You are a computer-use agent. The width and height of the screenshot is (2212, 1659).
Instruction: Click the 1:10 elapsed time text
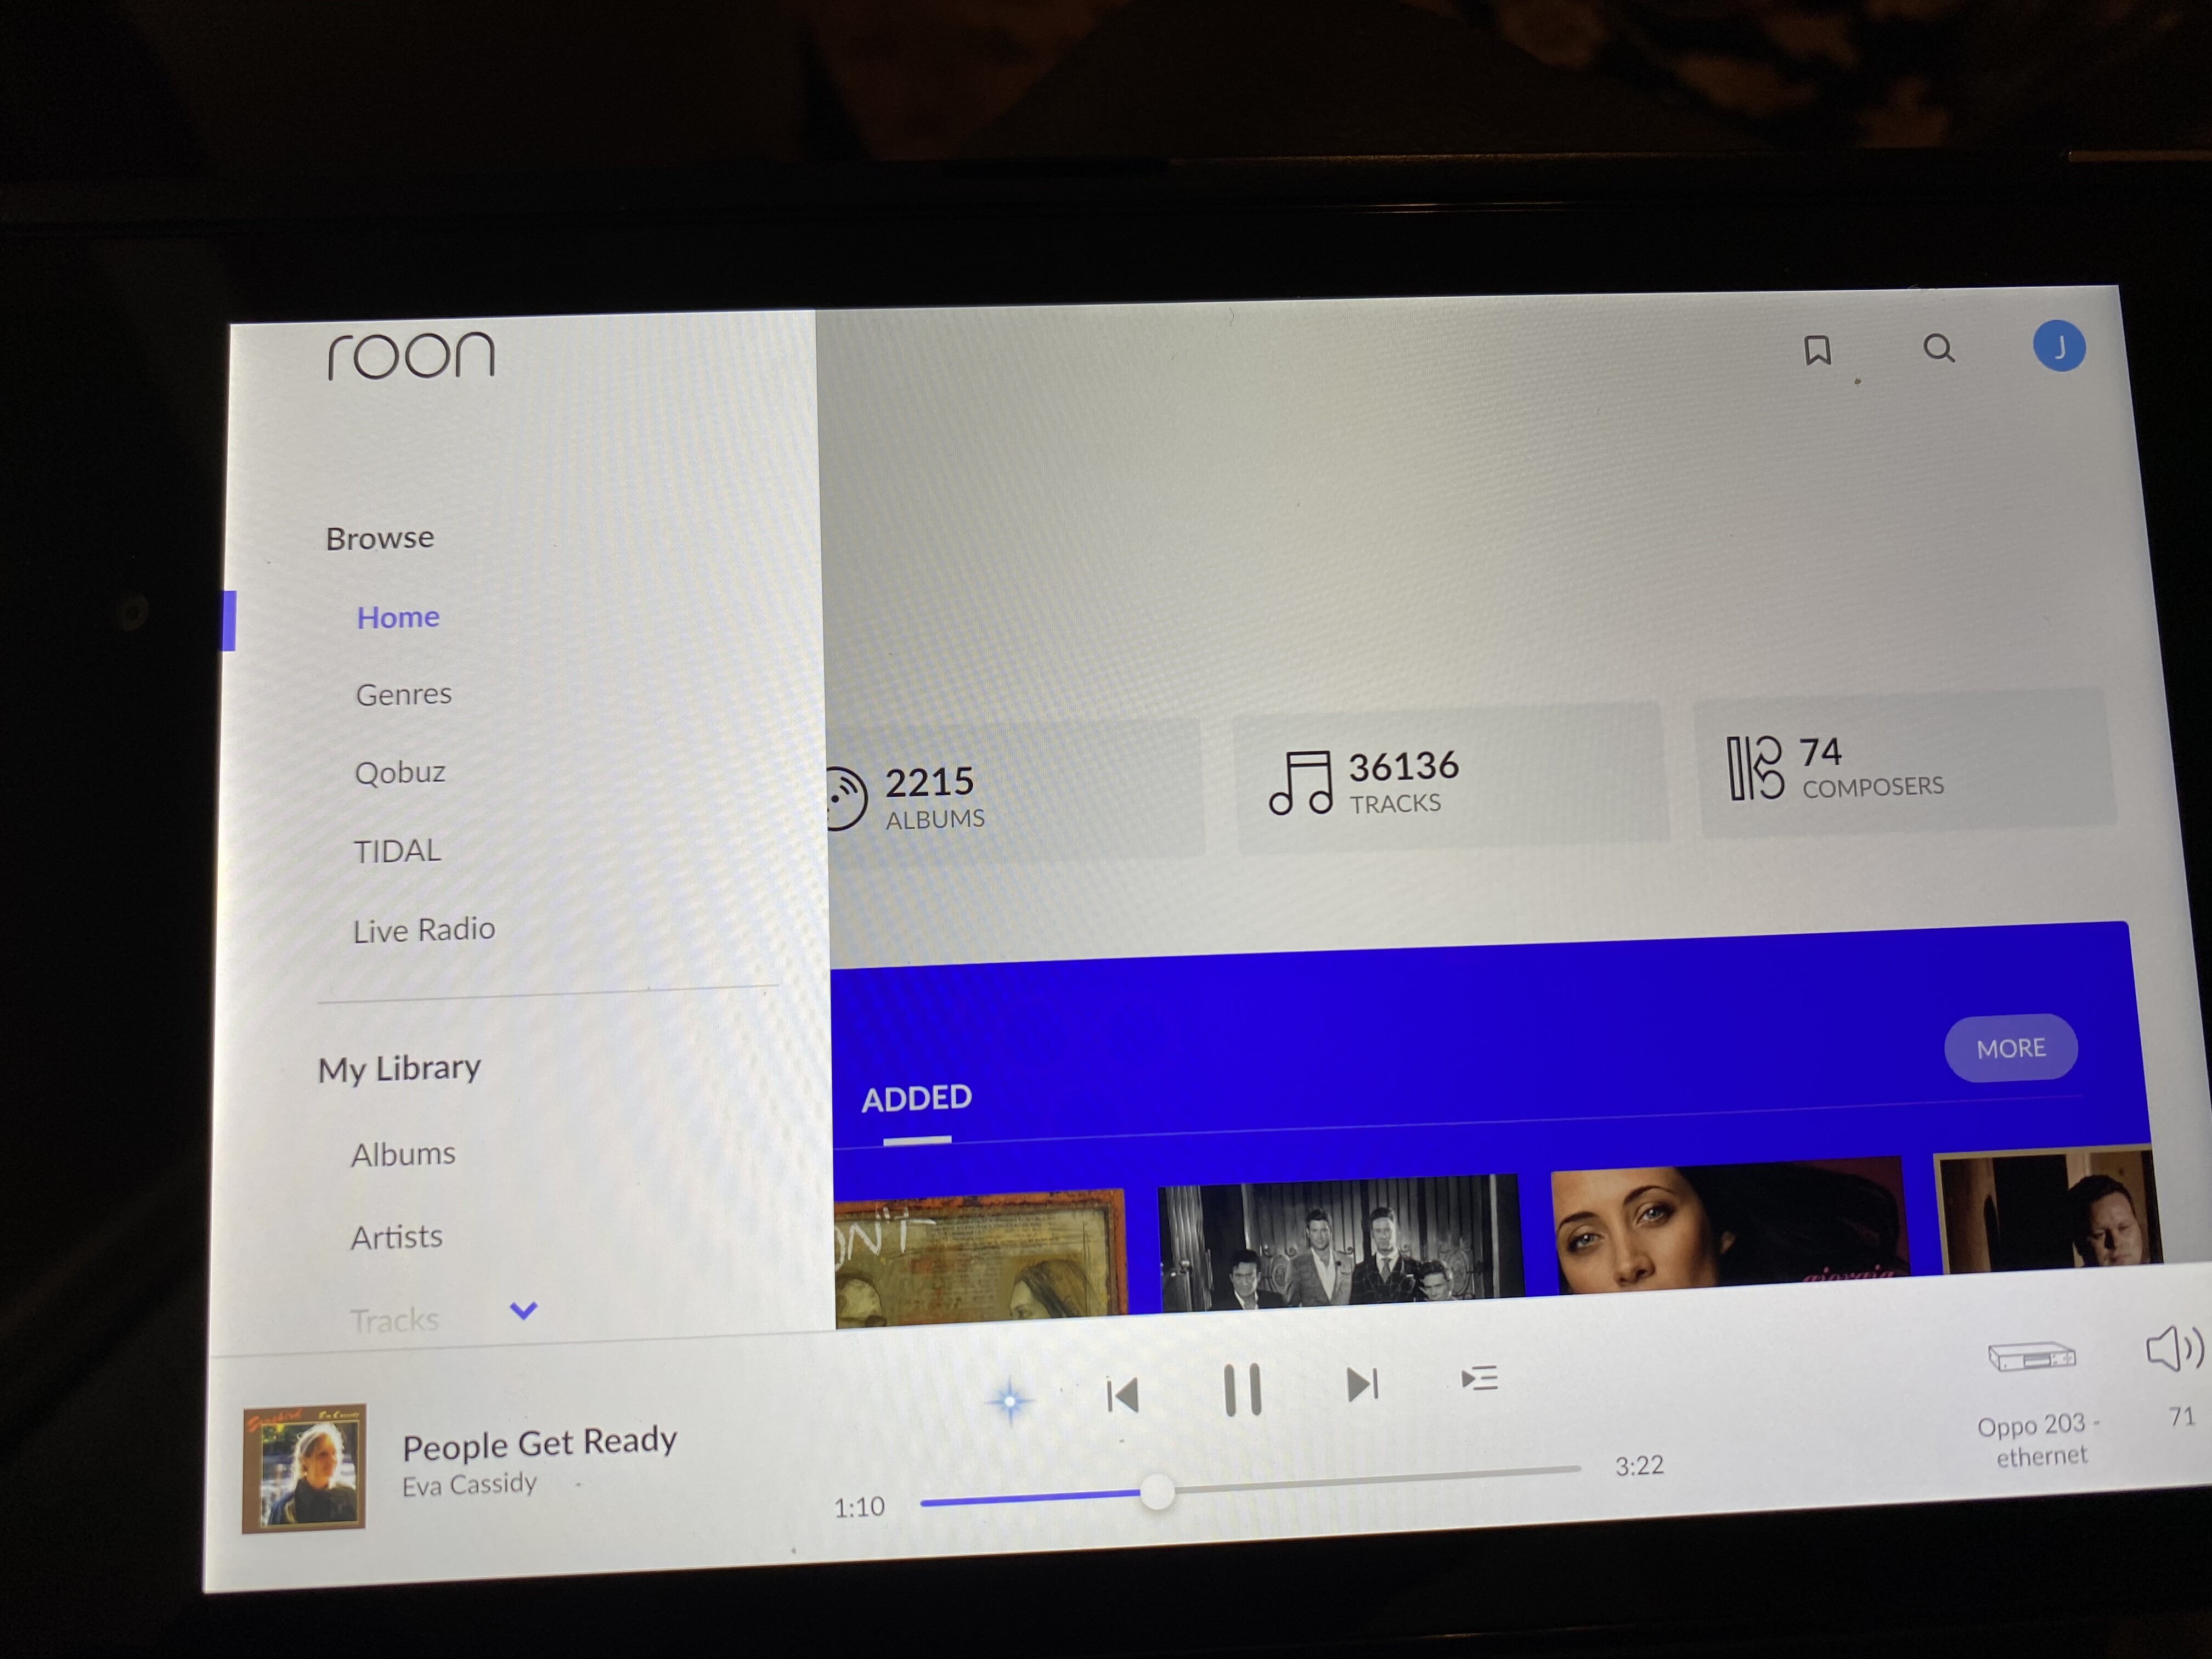(859, 1507)
